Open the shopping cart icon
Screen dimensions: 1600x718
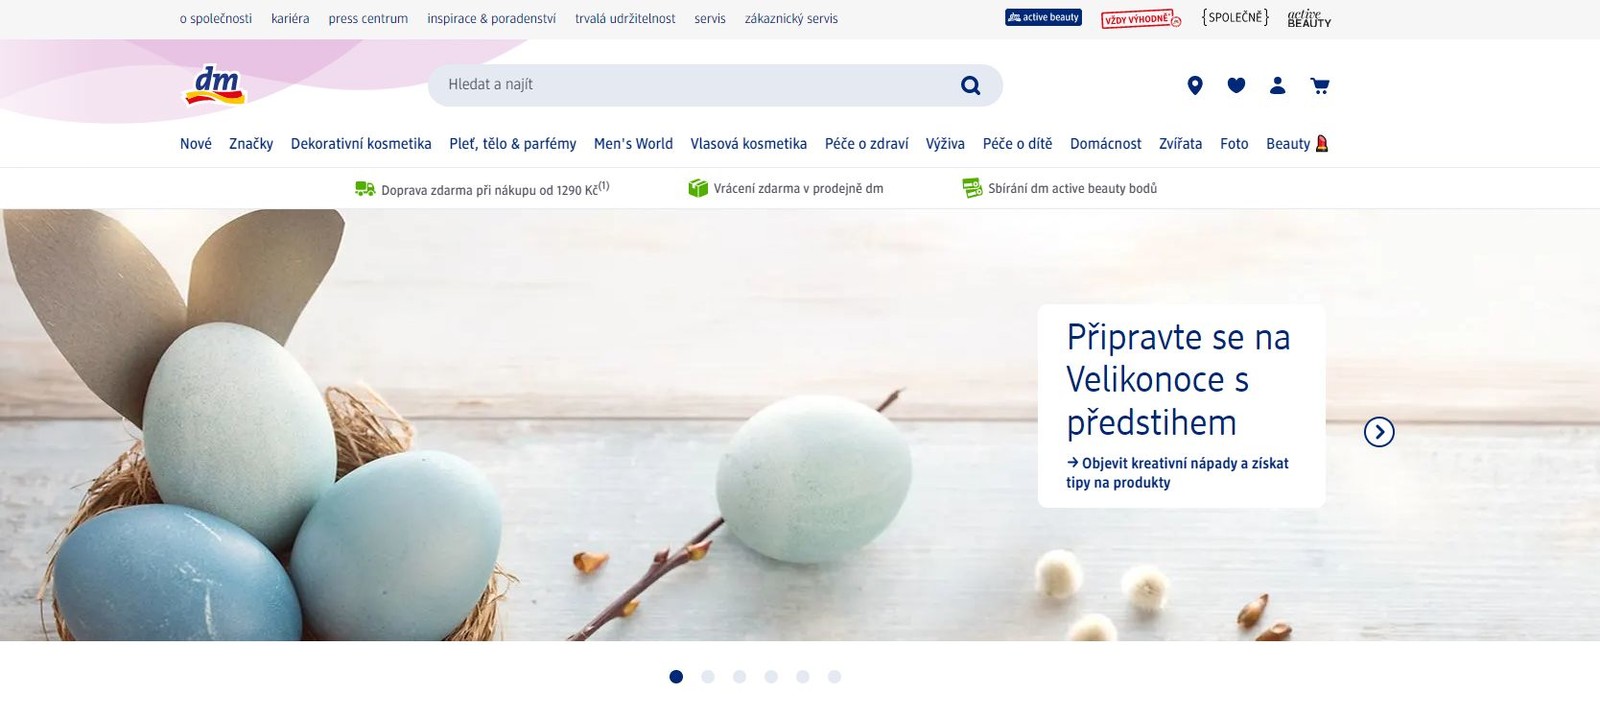click(1320, 86)
